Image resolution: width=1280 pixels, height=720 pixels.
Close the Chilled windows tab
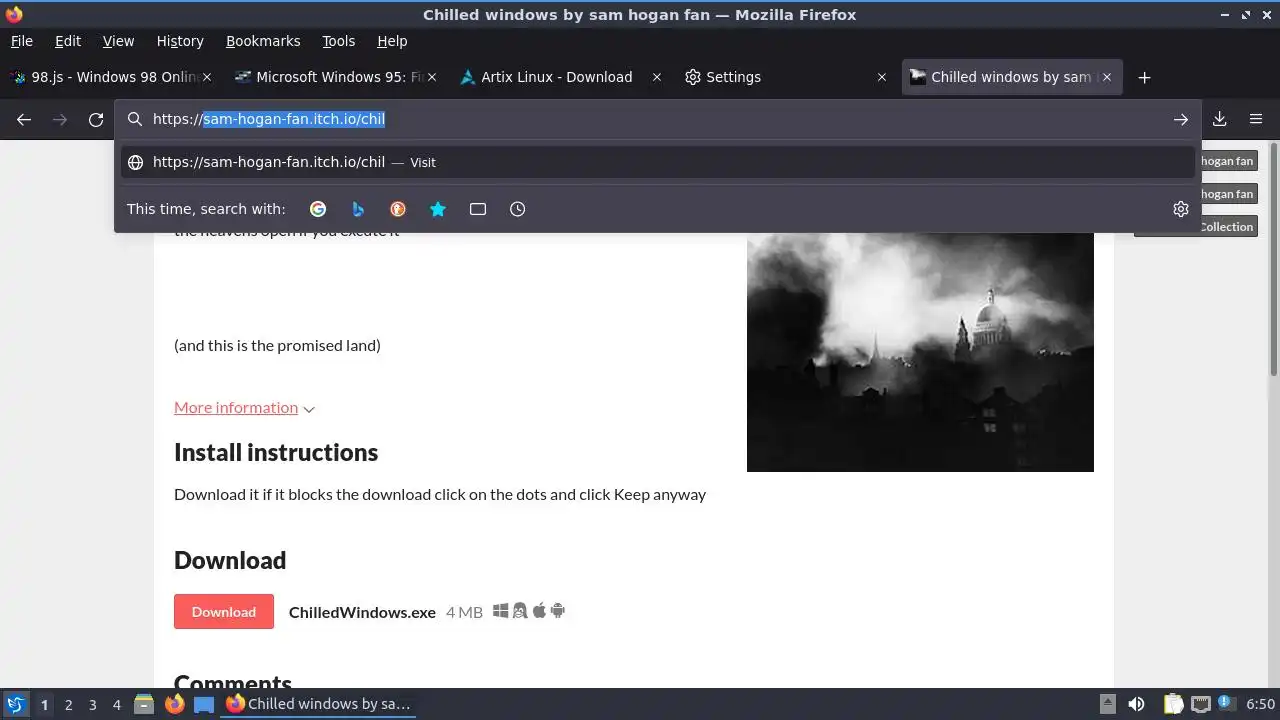click(1107, 77)
